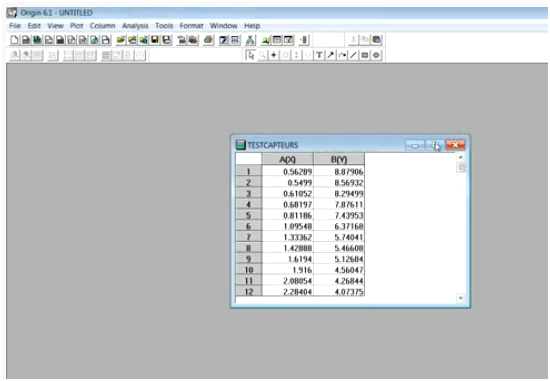Open the Plot menu

[x=76, y=26]
